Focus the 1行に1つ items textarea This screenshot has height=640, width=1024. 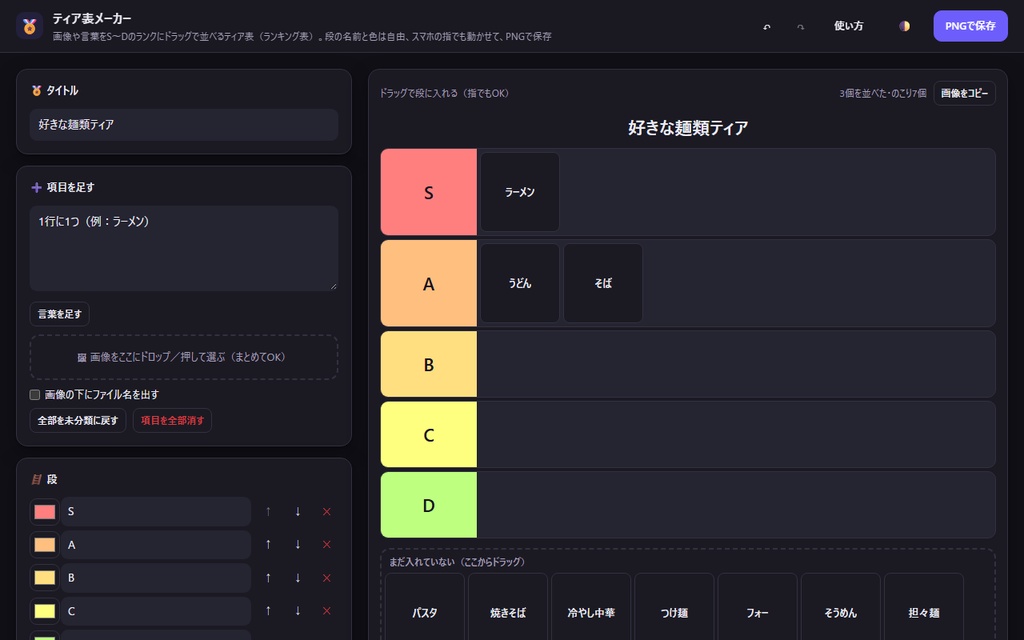[x=184, y=248]
